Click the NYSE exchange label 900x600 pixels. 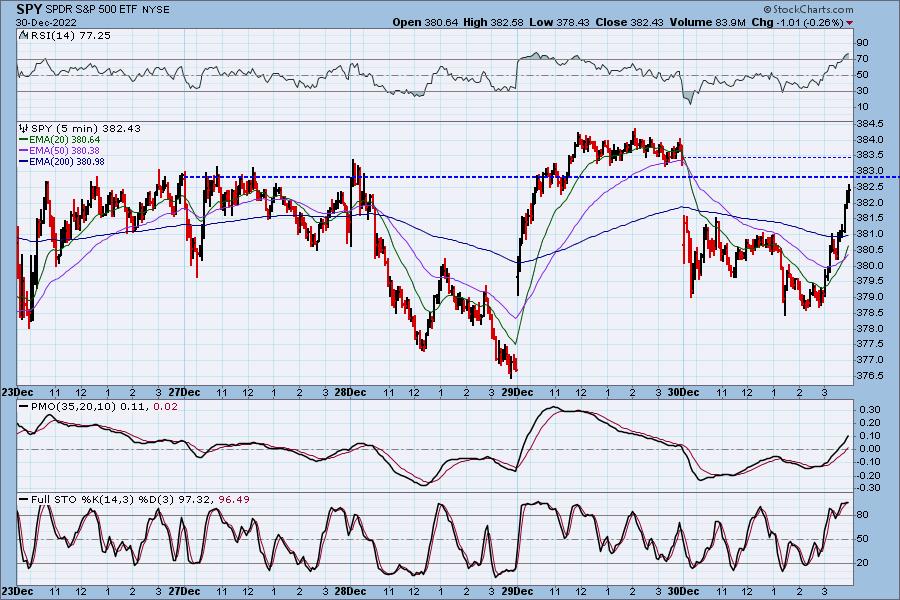[x=155, y=10]
